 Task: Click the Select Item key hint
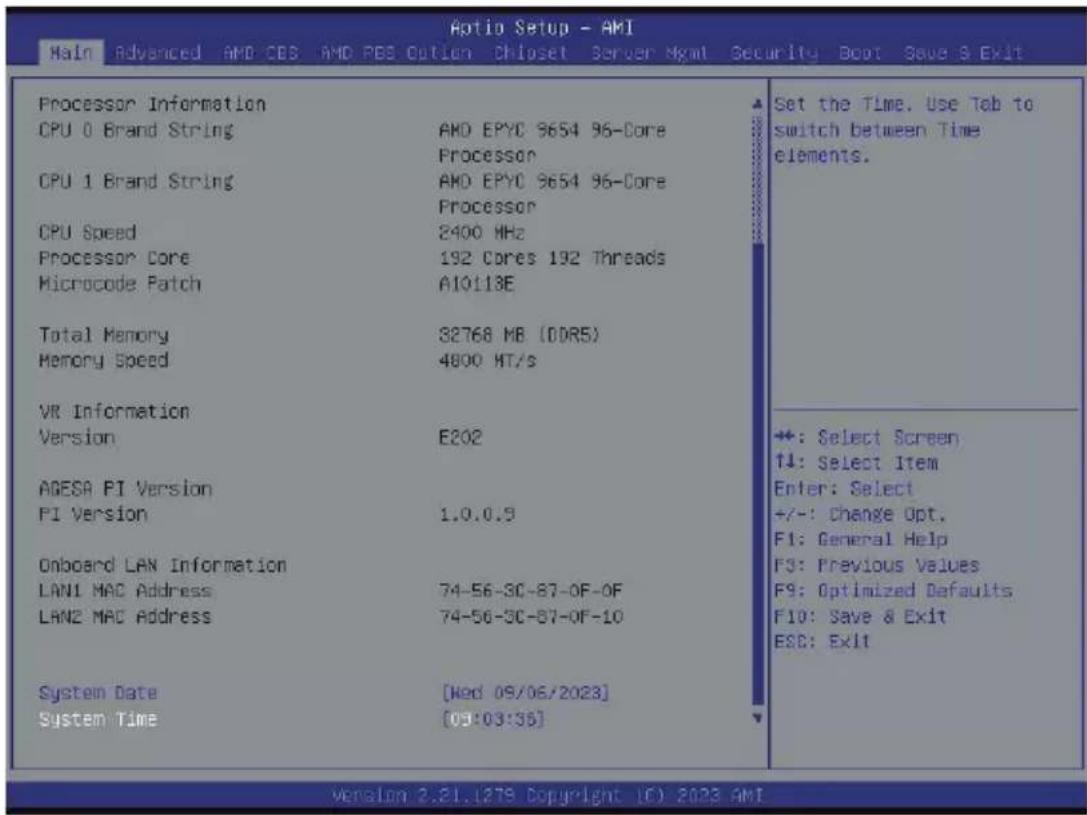[856, 463]
